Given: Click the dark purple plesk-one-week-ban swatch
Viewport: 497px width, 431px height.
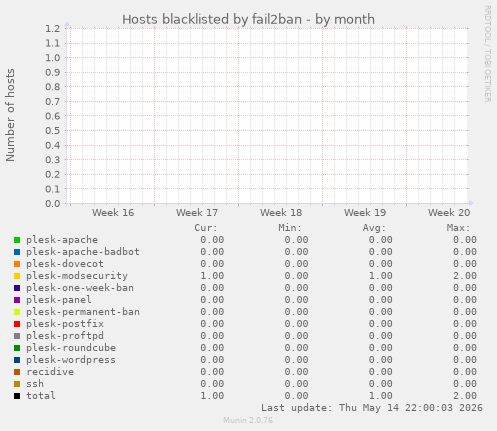Looking at the screenshot, I should click(x=17, y=288).
